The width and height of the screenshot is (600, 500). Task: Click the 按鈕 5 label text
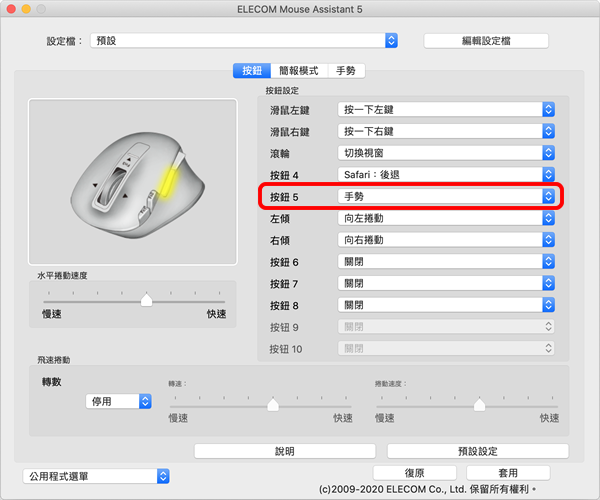coord(284,197)
